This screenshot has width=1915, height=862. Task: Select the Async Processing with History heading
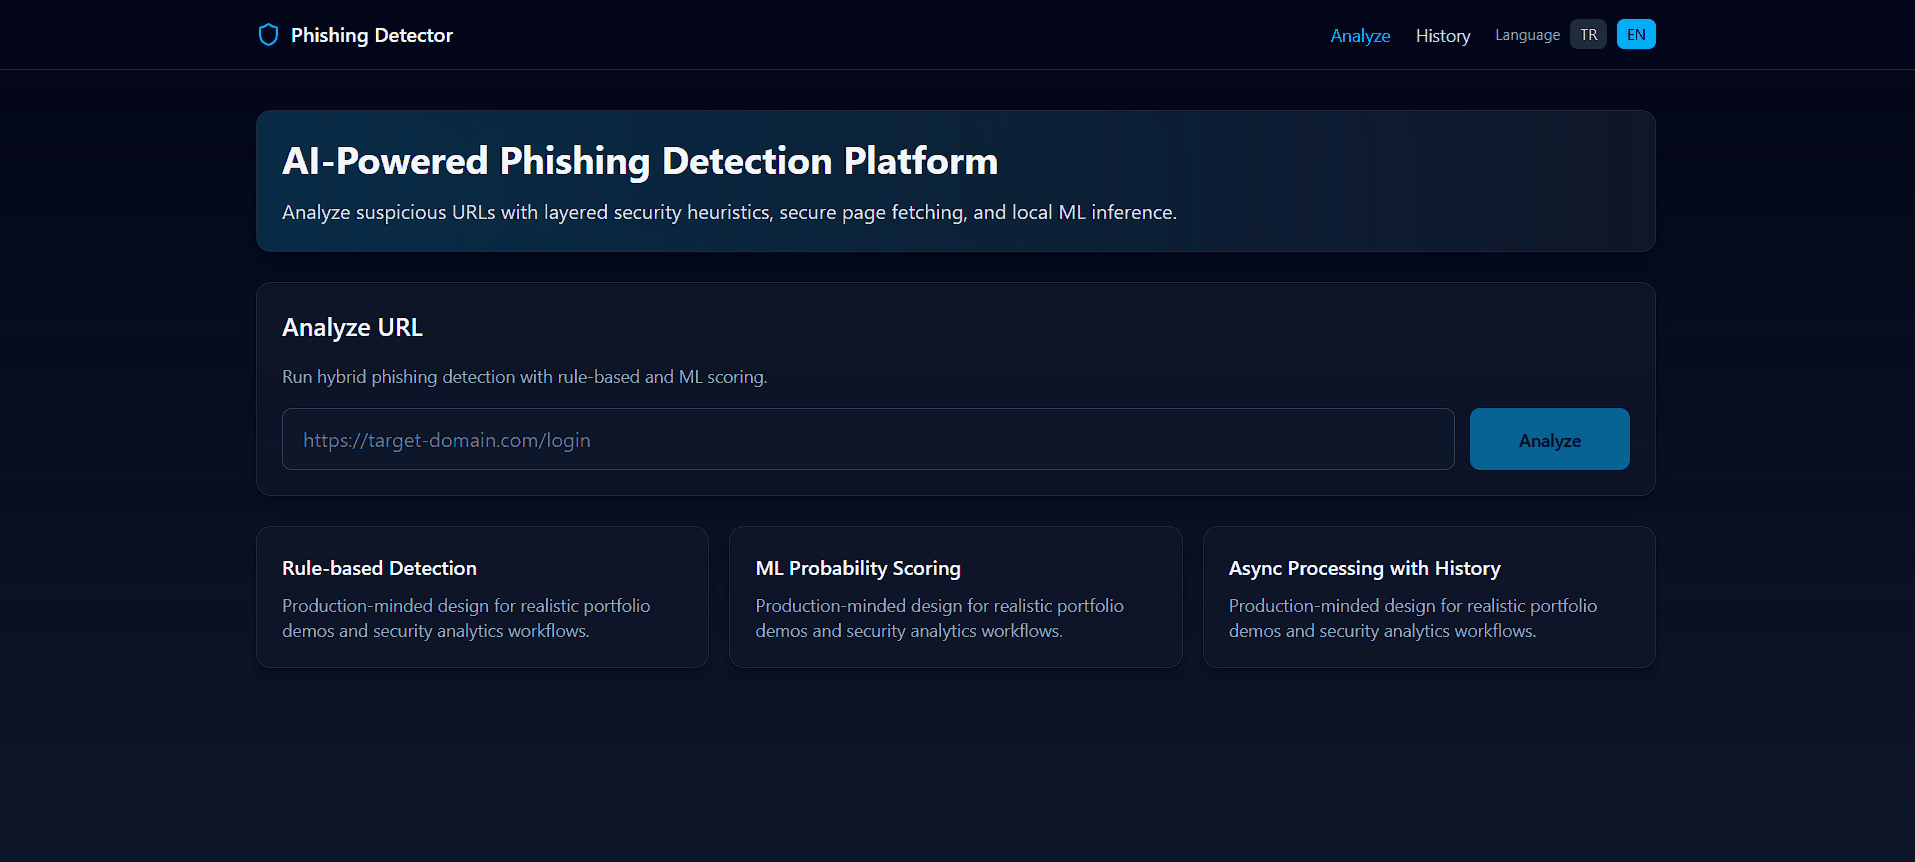[1364, 568]
